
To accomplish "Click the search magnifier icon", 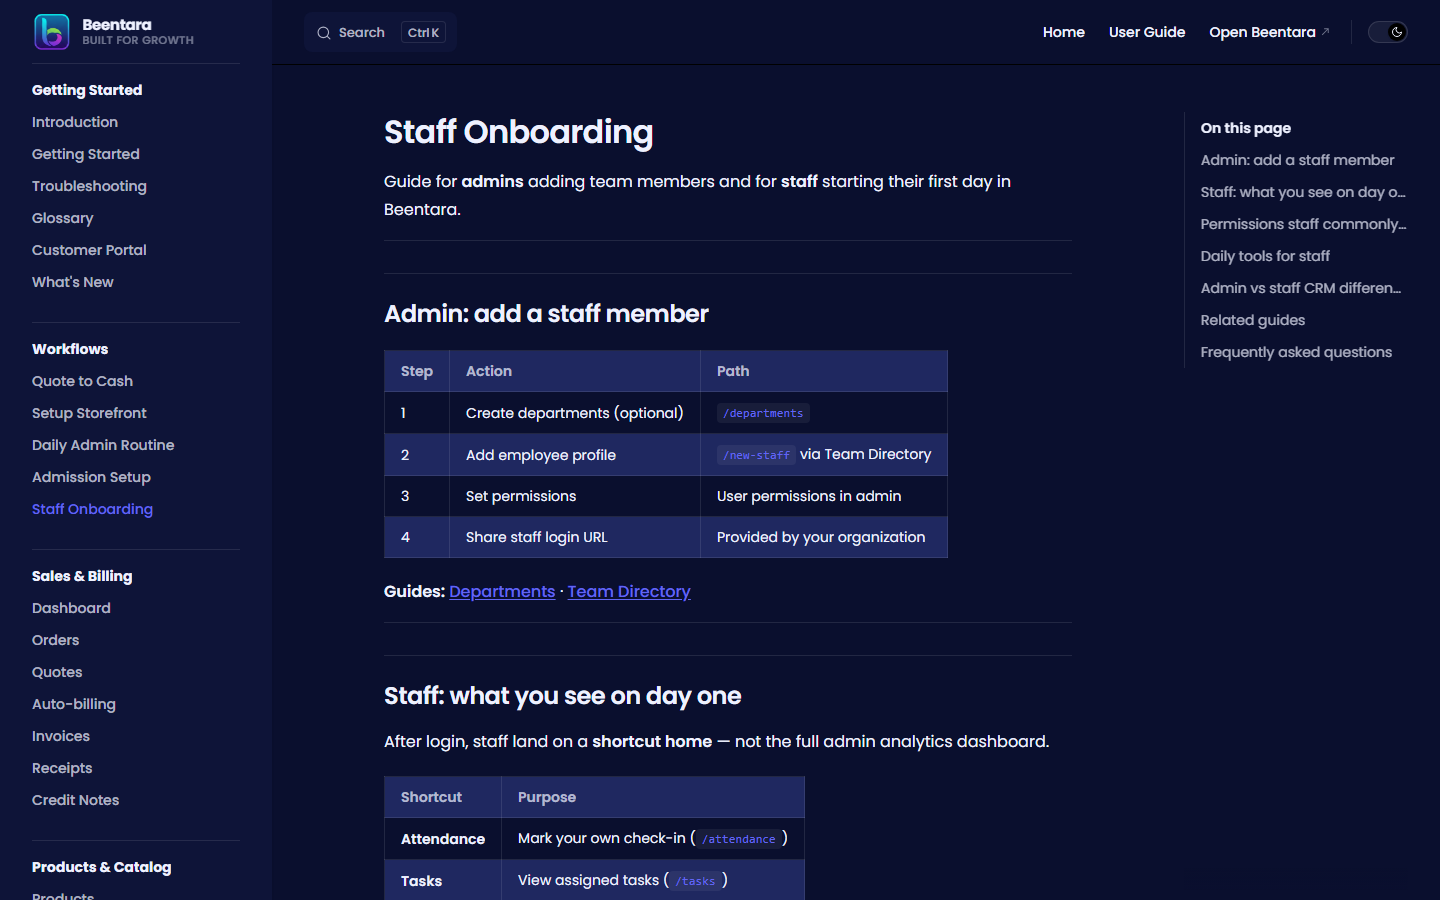I will [x=324, y=33].
